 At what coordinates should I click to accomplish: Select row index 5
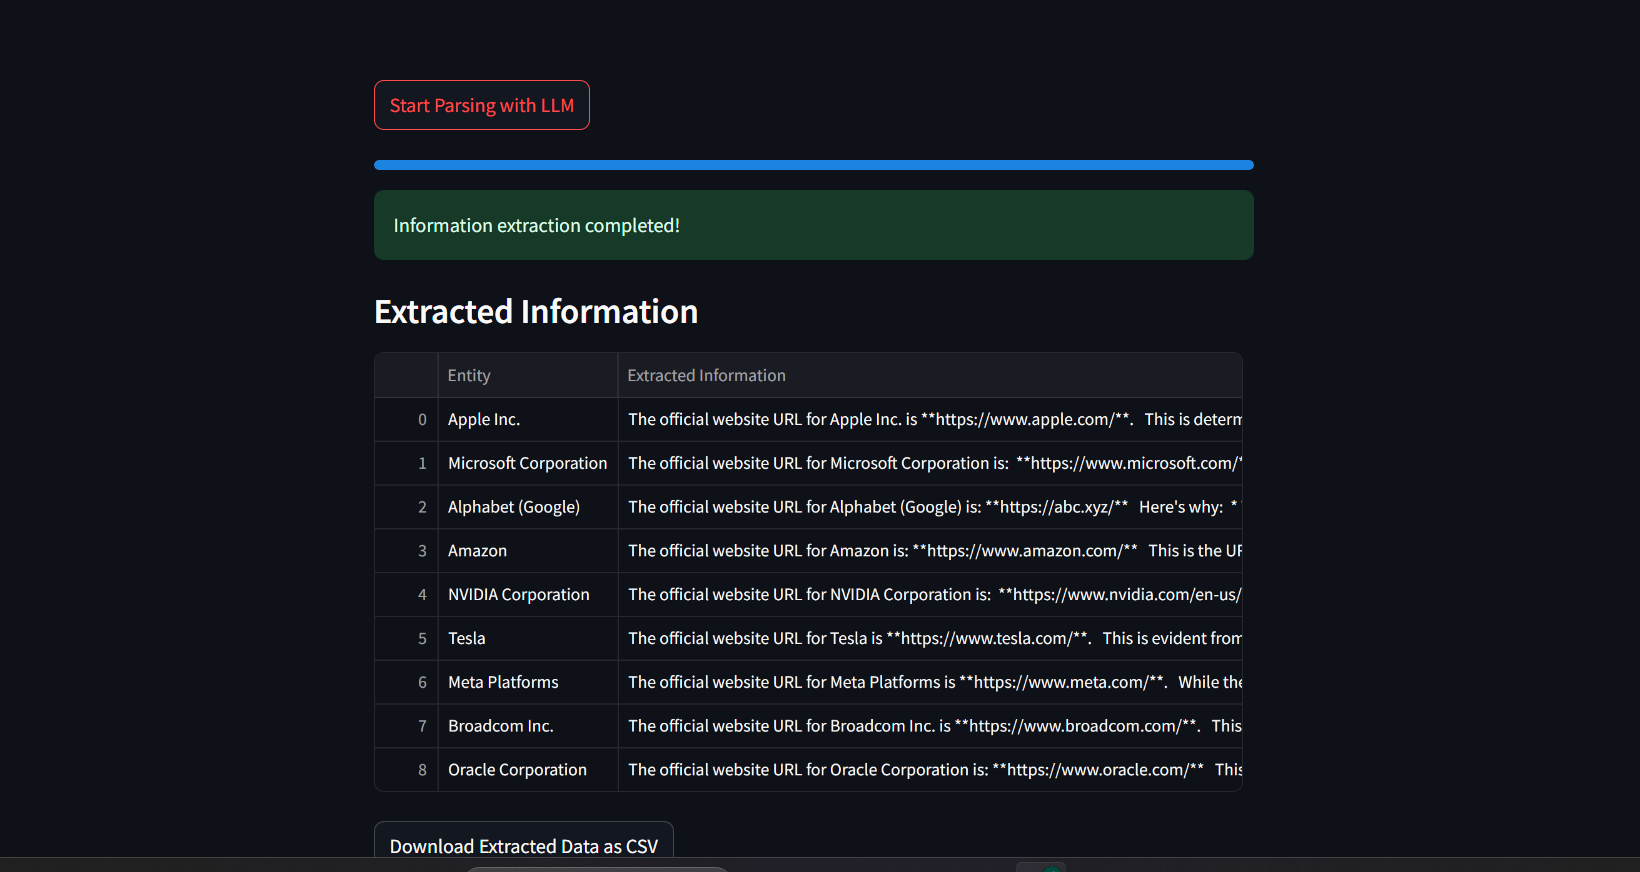406,638
